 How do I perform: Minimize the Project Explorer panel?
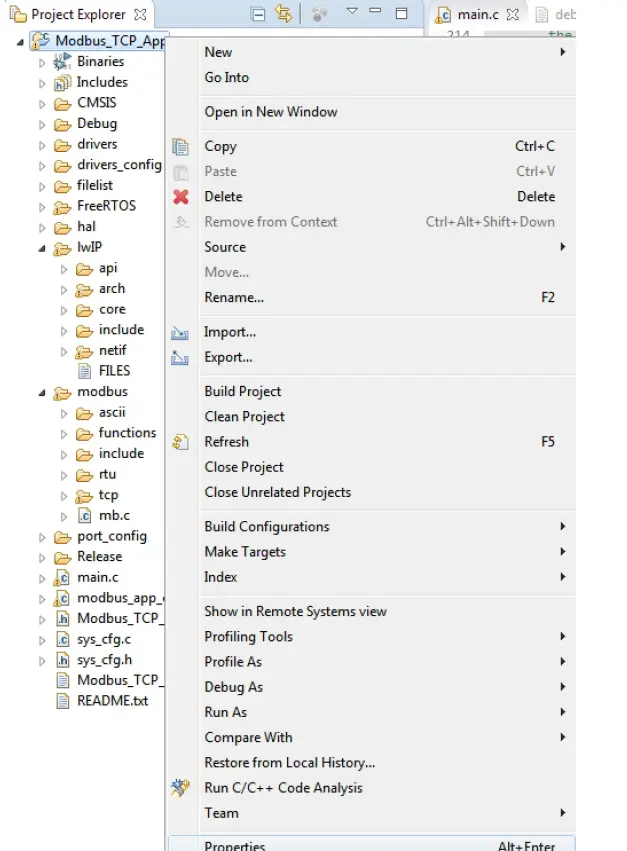tap(376, 13)
